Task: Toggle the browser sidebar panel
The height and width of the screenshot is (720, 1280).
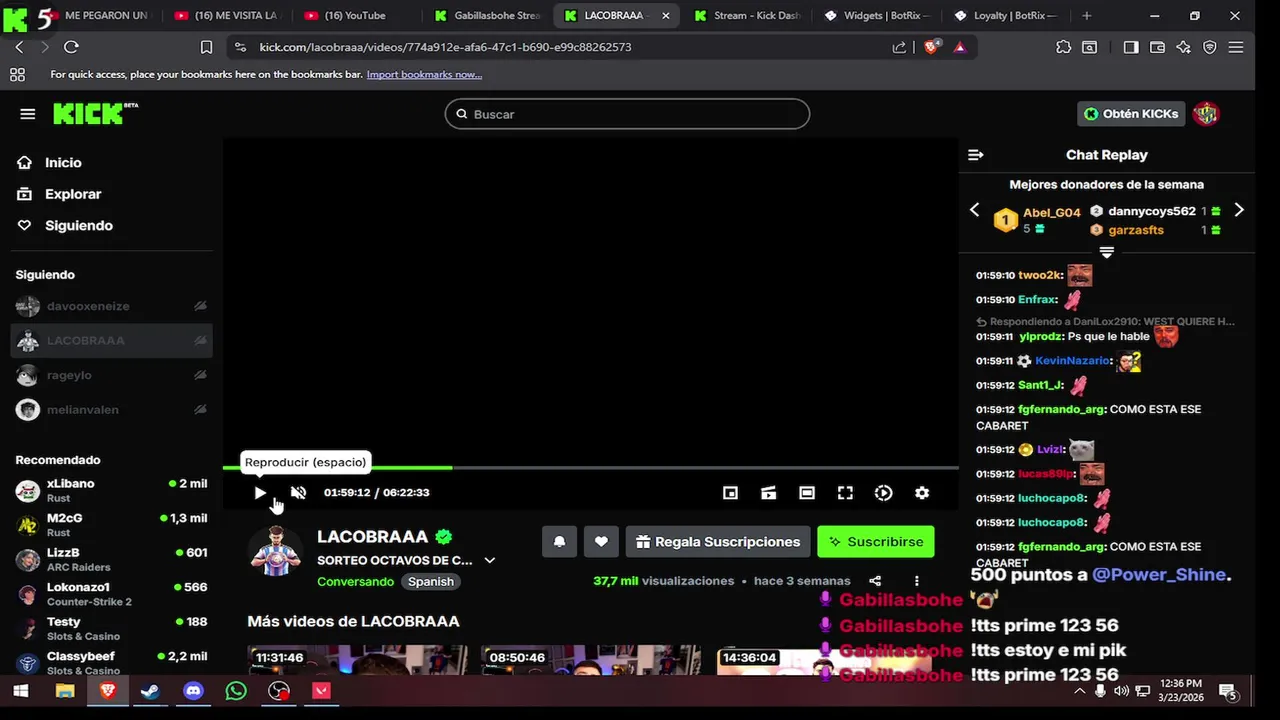Action: point(1131,47)
